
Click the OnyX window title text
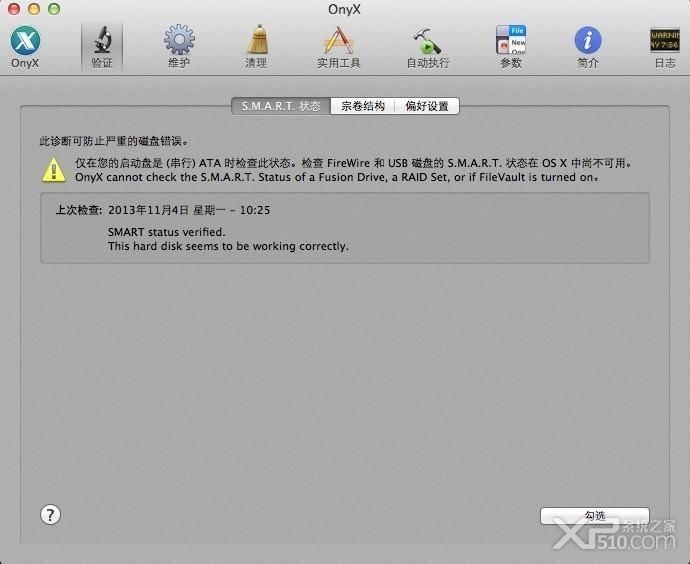344,9
